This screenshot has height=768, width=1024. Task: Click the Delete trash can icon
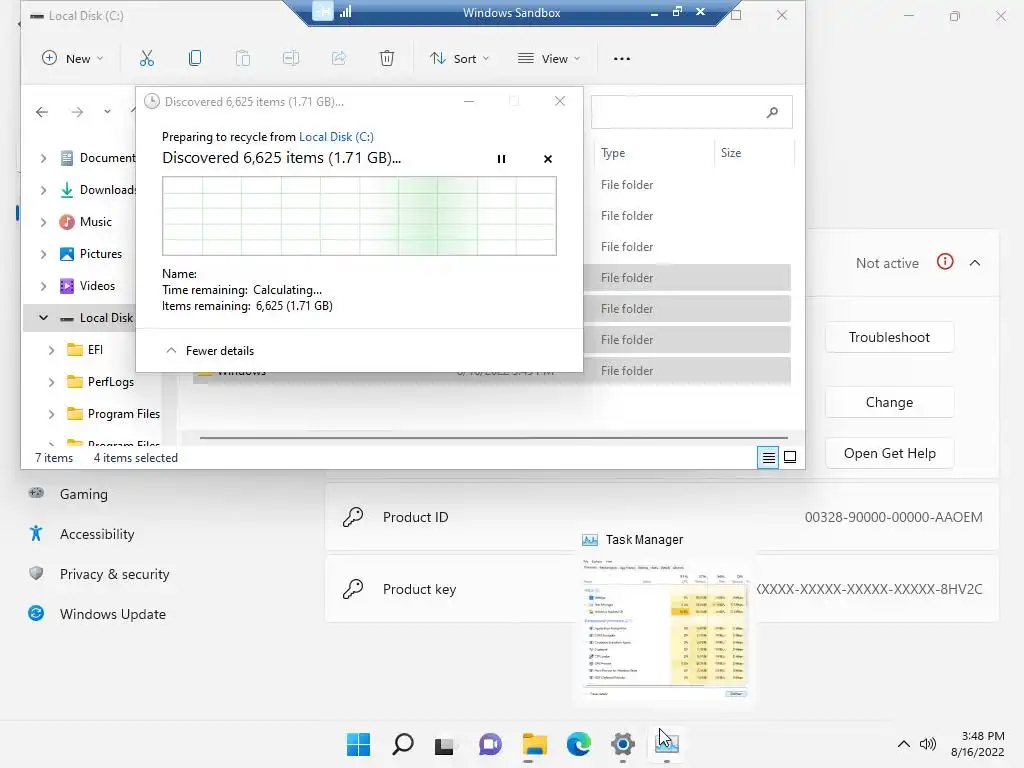tap(387, 59)
